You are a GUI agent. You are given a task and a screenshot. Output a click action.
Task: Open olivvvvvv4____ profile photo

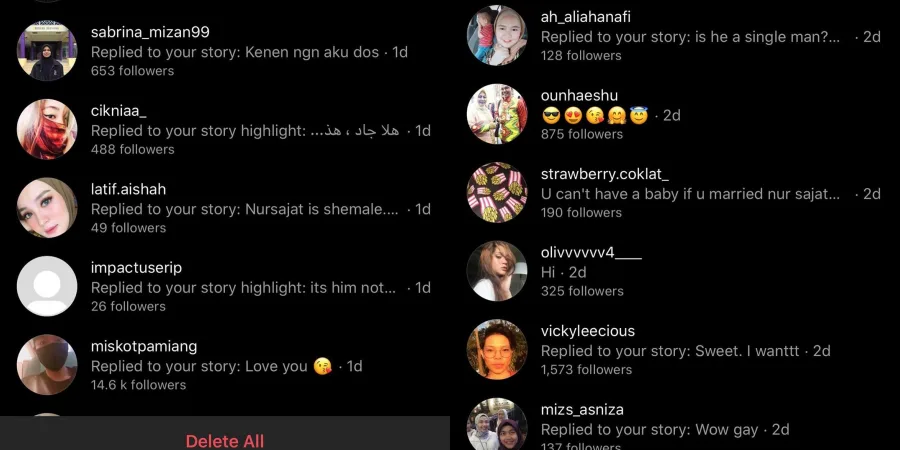click(x=496, y=271)
